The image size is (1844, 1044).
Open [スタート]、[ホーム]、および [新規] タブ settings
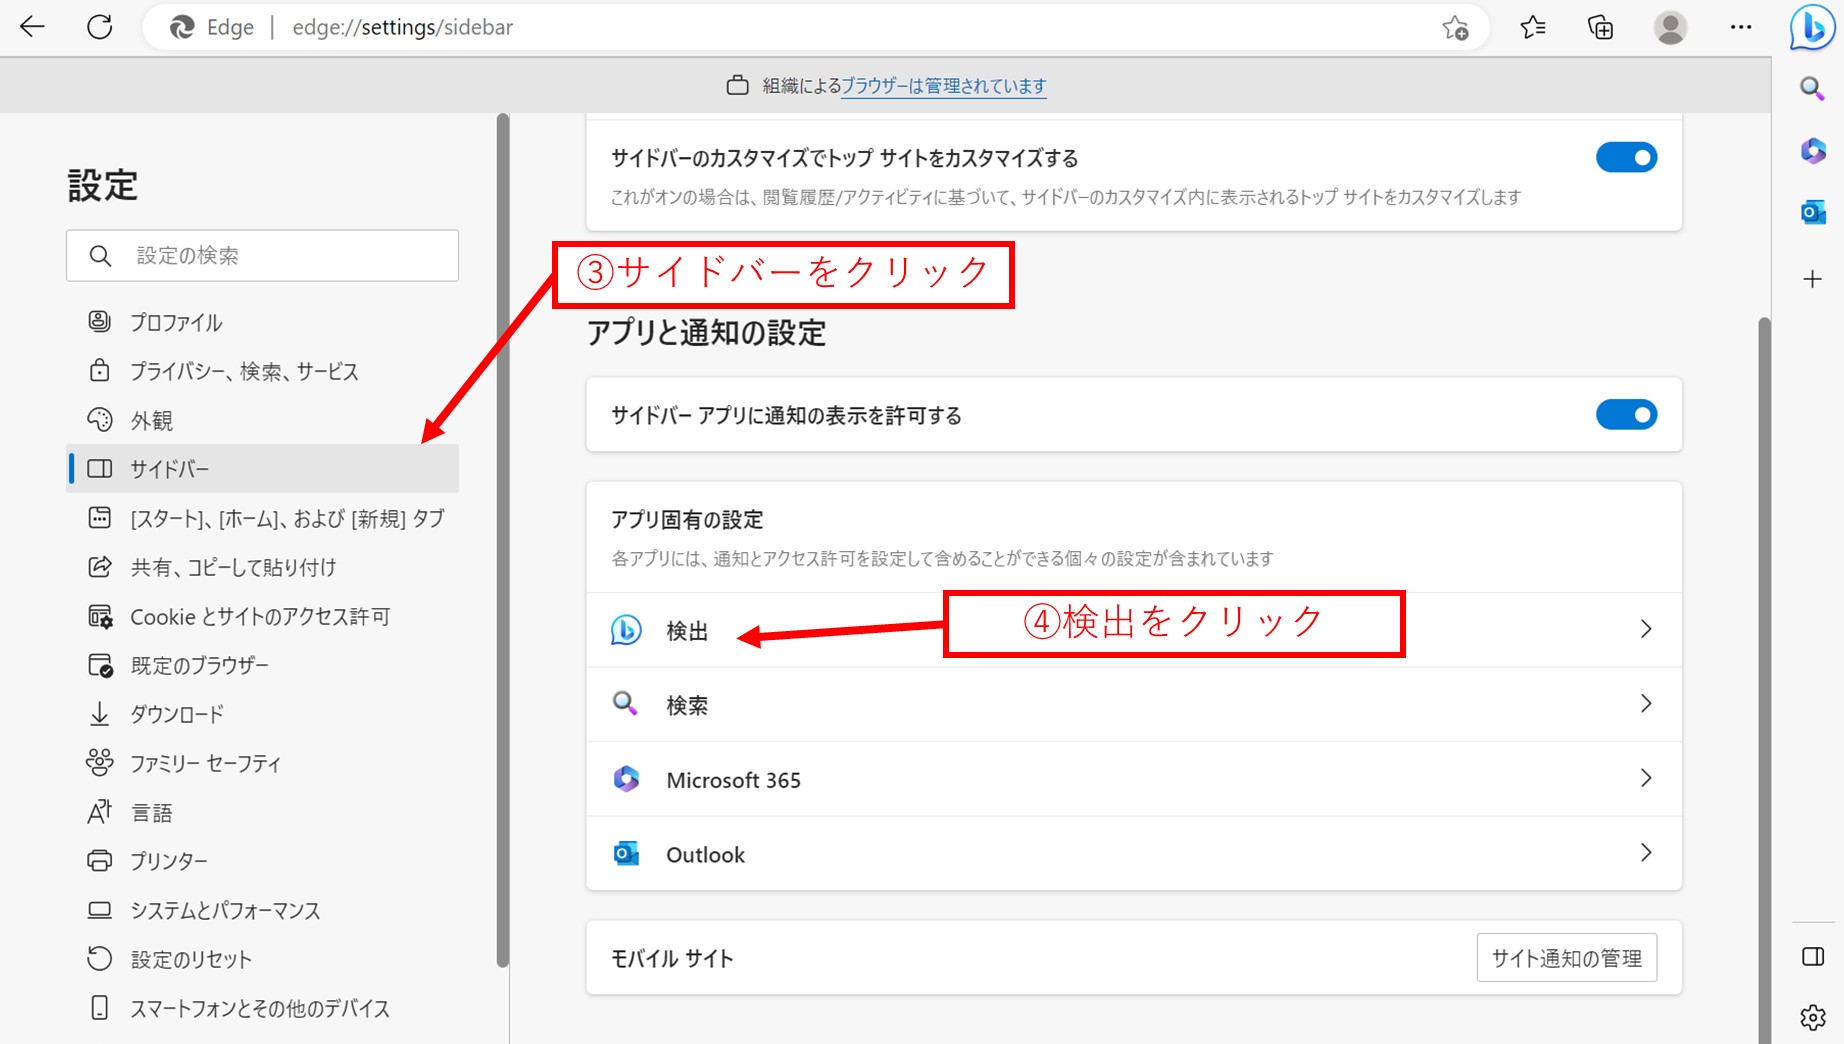[262, 517]
